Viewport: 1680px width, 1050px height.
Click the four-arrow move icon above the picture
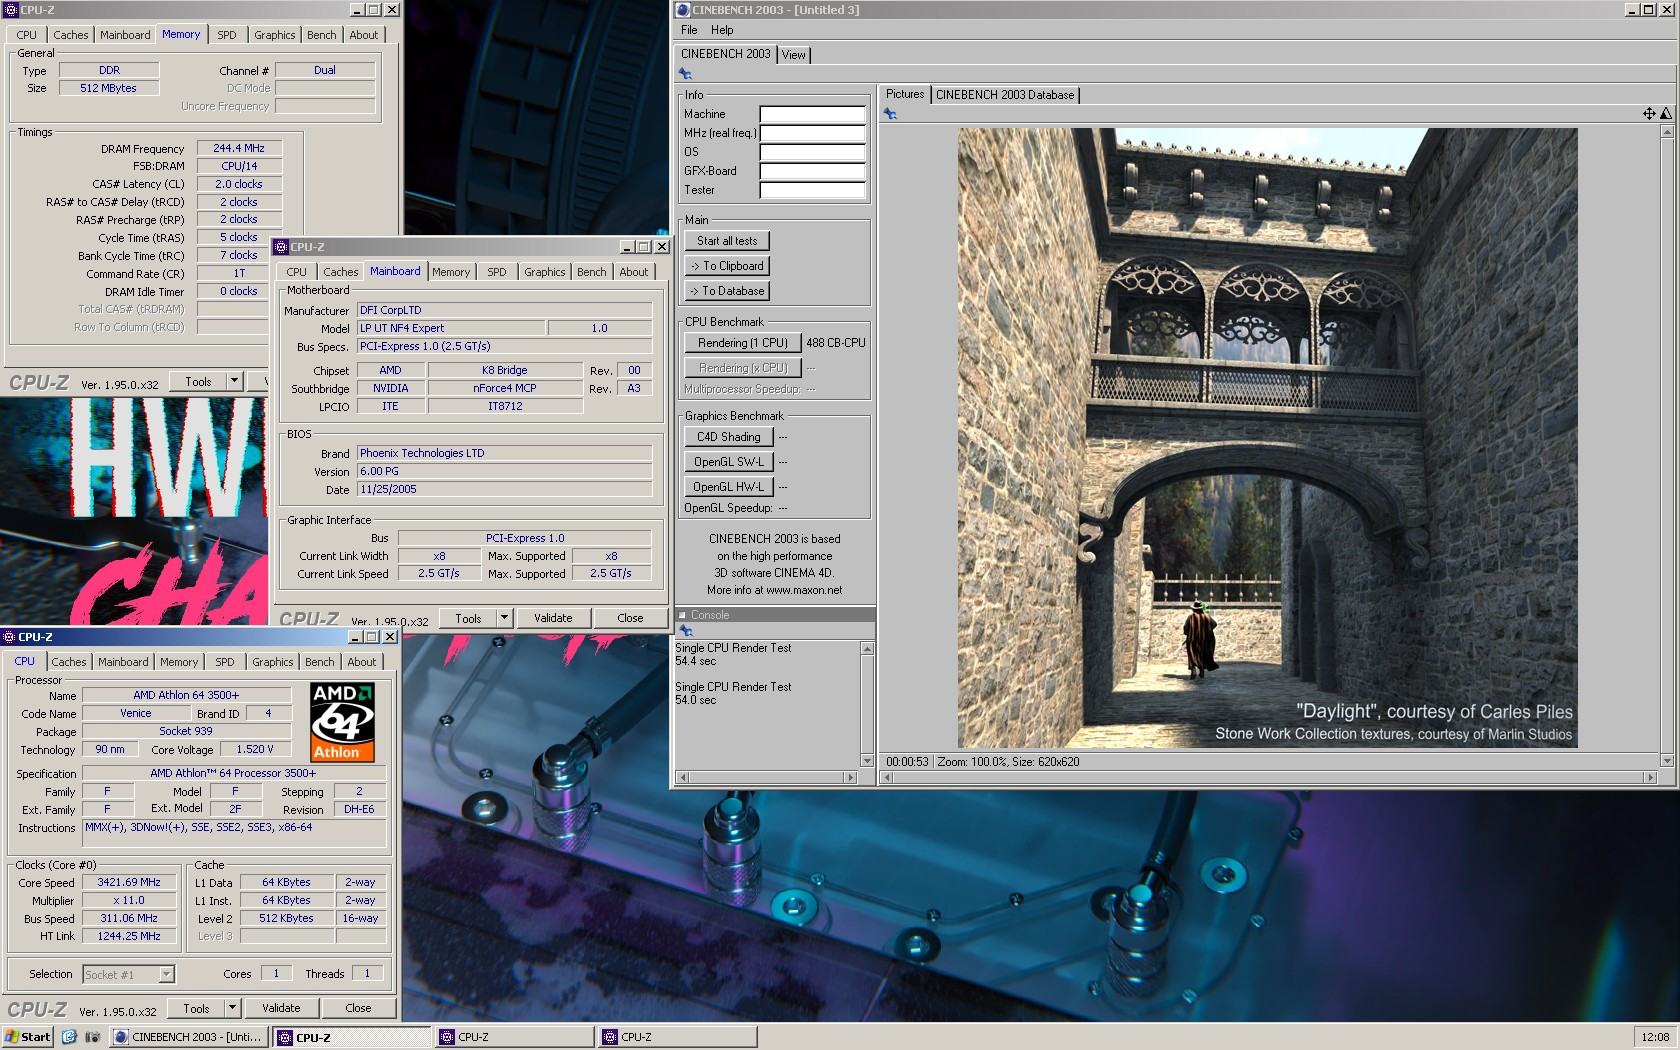coord(1649,114)
